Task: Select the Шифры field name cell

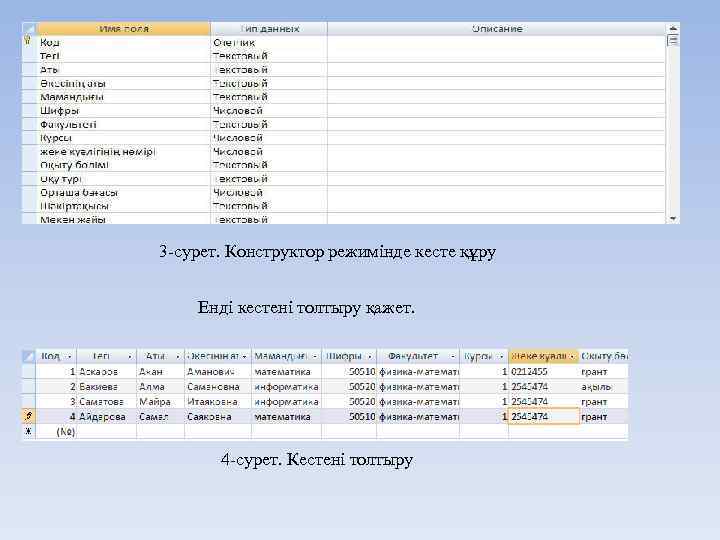Action: [124, 111]
